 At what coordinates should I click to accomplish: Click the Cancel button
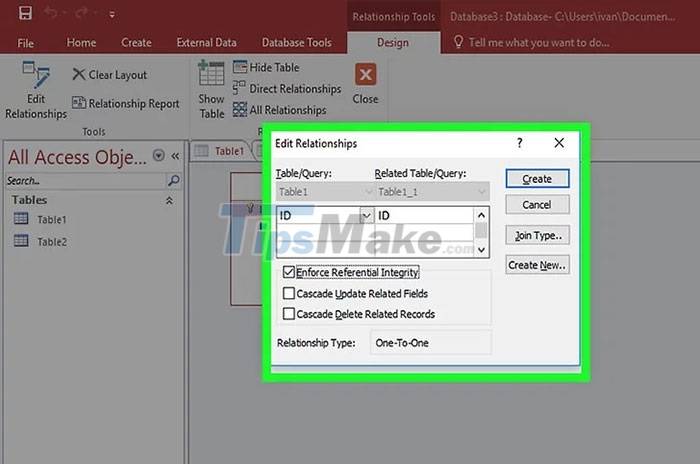(537, 205)
